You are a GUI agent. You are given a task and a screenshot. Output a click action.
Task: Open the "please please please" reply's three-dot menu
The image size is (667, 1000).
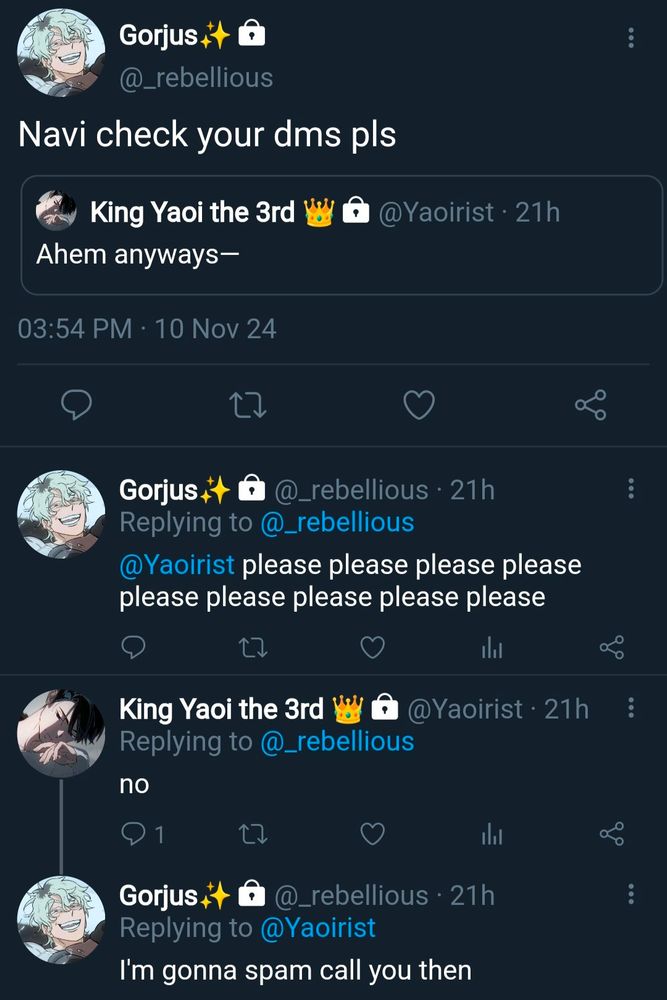pyautogui.click(x=631, y=489)
